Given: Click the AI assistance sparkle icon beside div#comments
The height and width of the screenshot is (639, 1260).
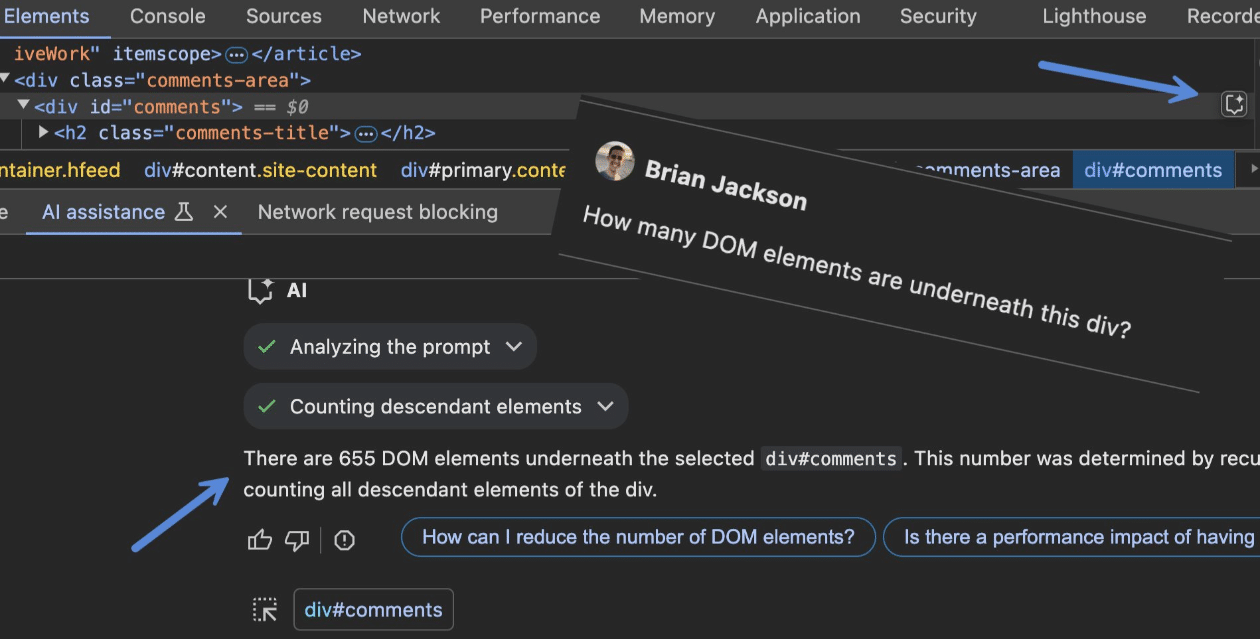Looking at the screenshot, I should click(x=1235, y=104).
